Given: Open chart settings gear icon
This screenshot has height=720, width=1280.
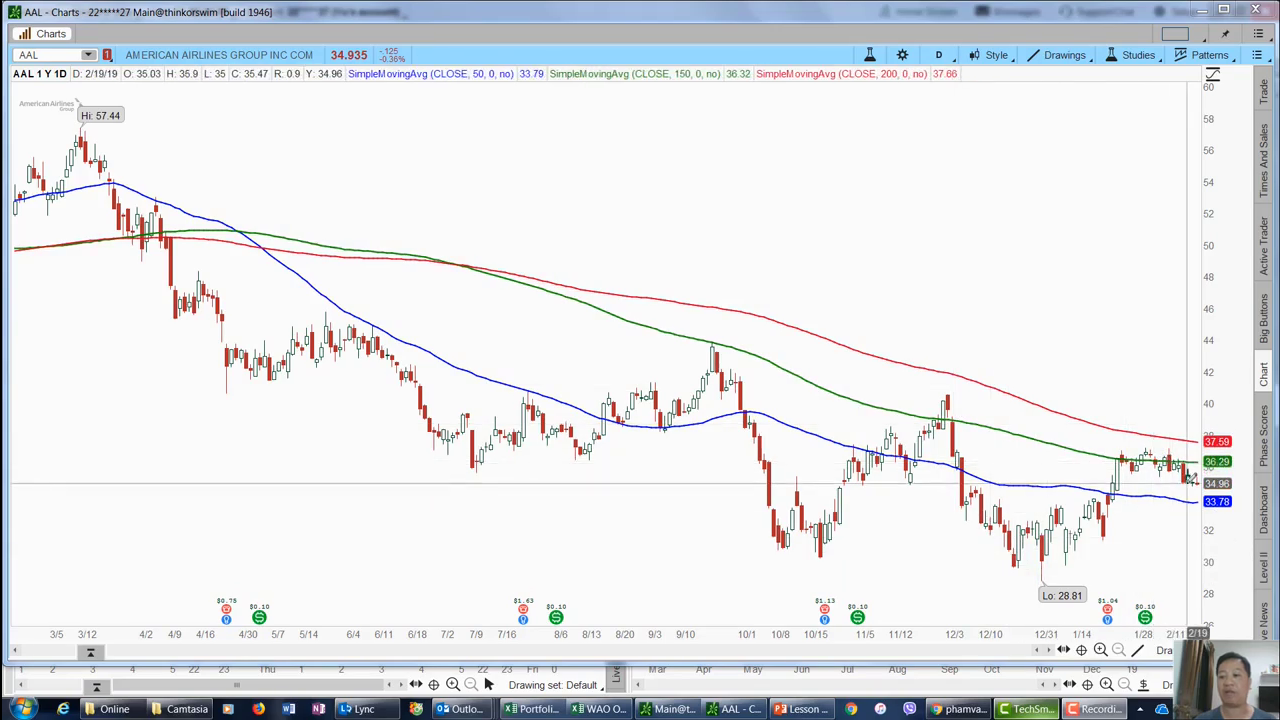Looking at the screenshot, I should coord(902,55).
